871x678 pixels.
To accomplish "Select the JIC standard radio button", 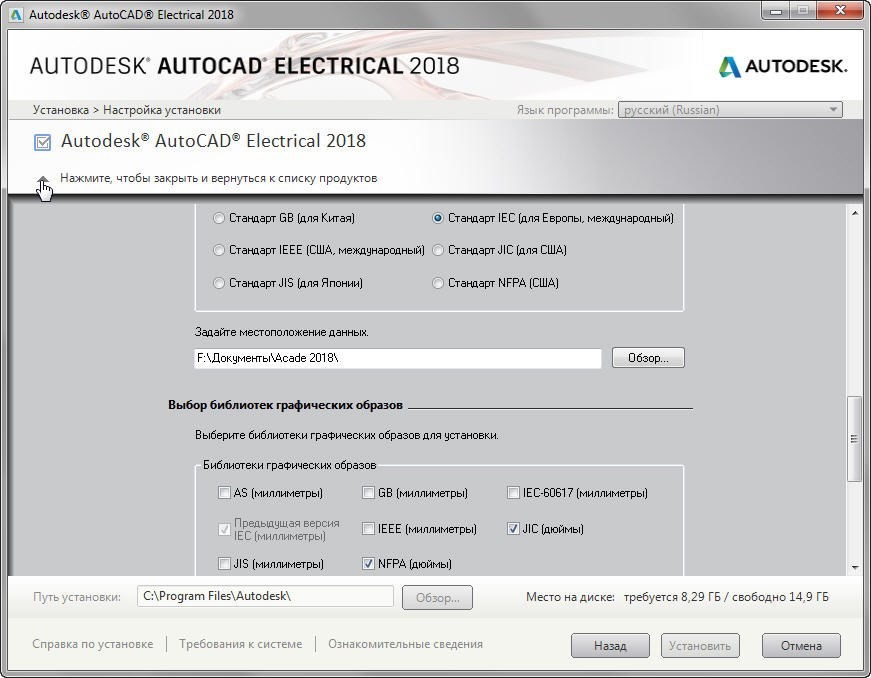I will (x=438, y=250).
